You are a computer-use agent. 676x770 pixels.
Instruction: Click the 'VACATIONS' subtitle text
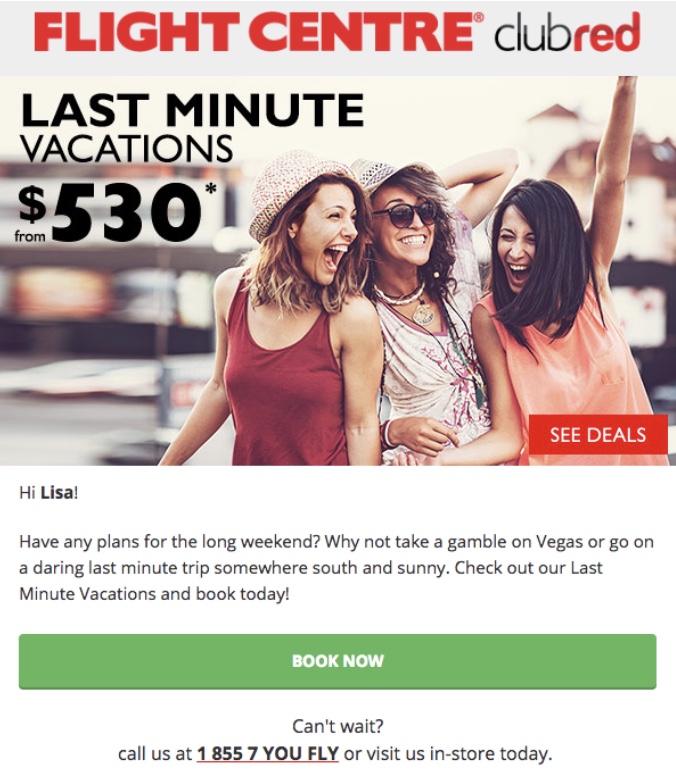pyautogui.click(x=126, y=149)
